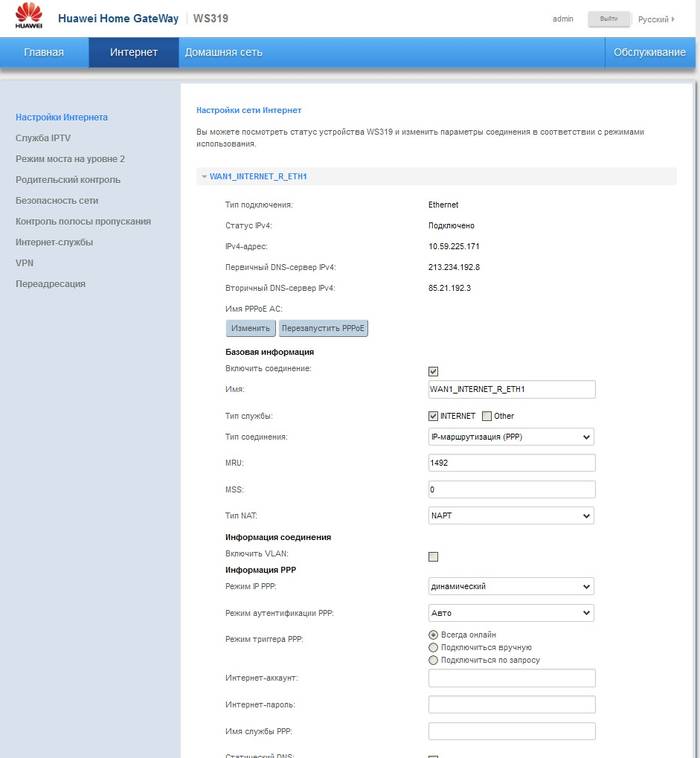Screen dimensions: 700x758
Task: Uncheck the INTERNET service type checkbox
Action: point(433,416)
